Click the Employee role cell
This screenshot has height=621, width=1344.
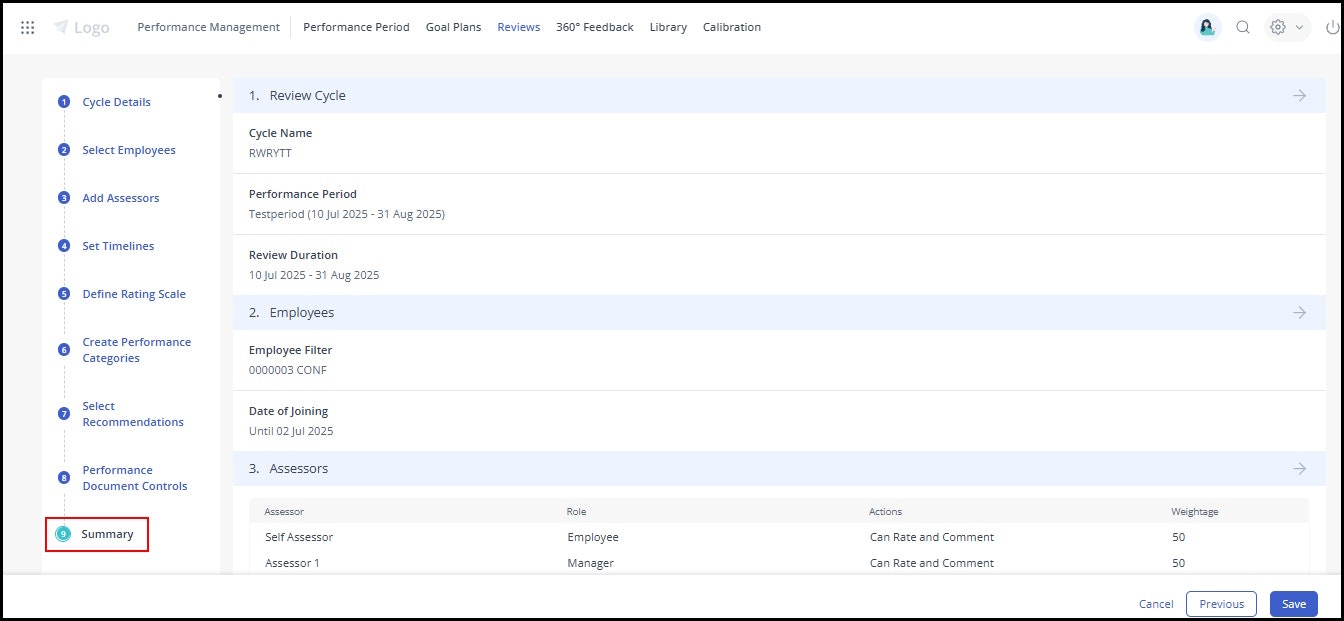(593, 537)
